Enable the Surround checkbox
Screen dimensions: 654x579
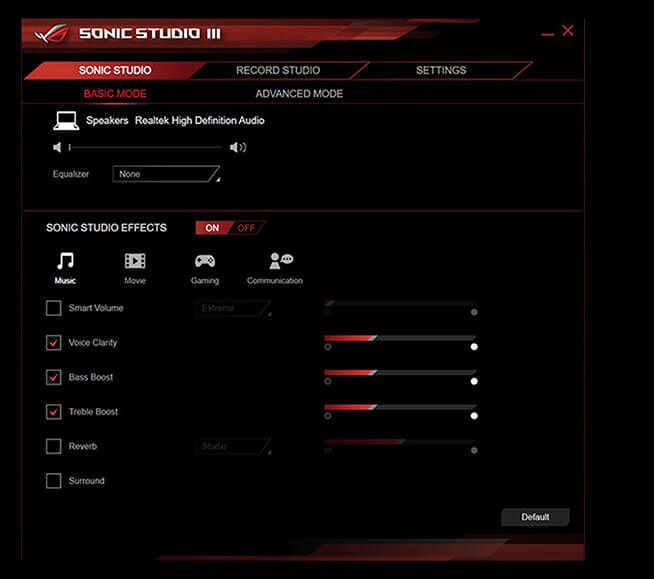53,481
